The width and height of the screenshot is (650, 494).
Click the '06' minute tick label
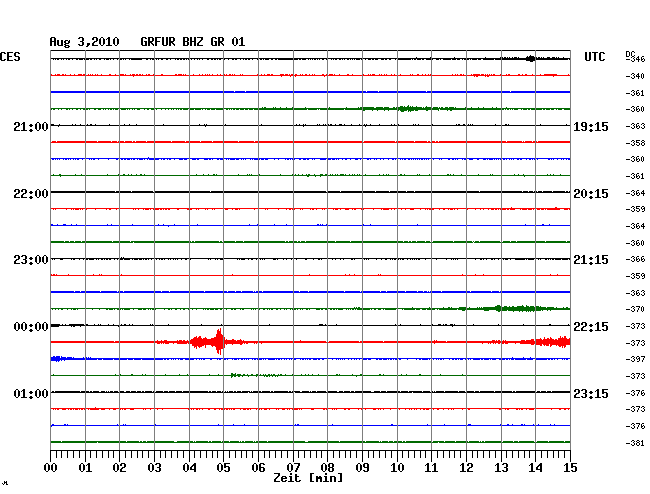(x=258, y=468)
